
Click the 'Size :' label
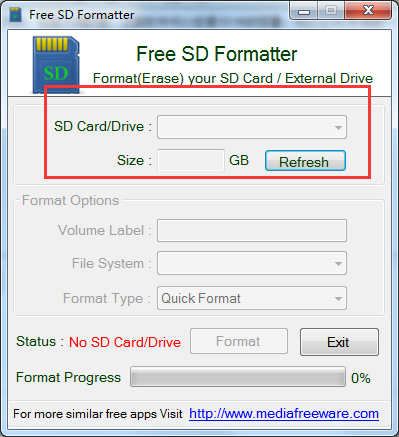[134, 160]
